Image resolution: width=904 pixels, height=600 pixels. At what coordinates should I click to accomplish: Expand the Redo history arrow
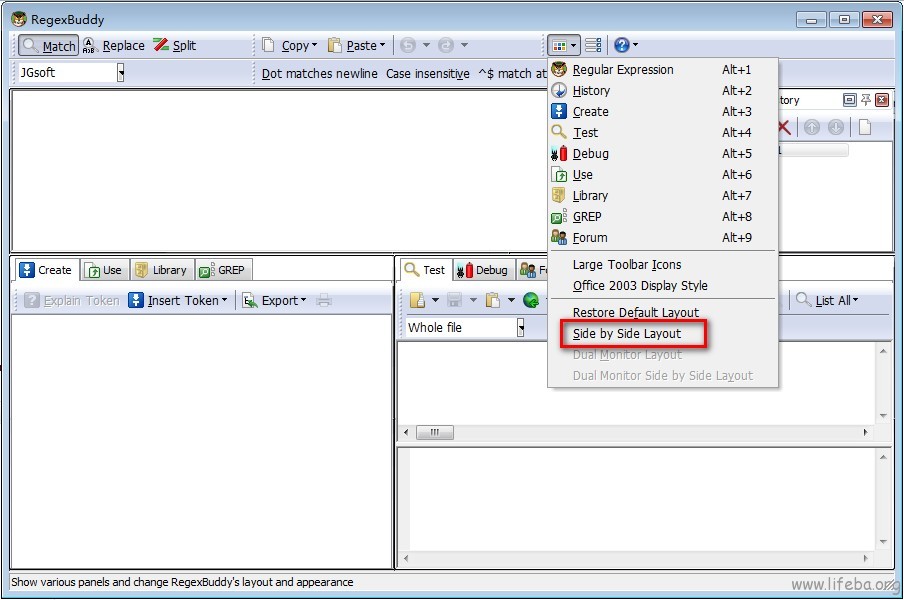464,45
